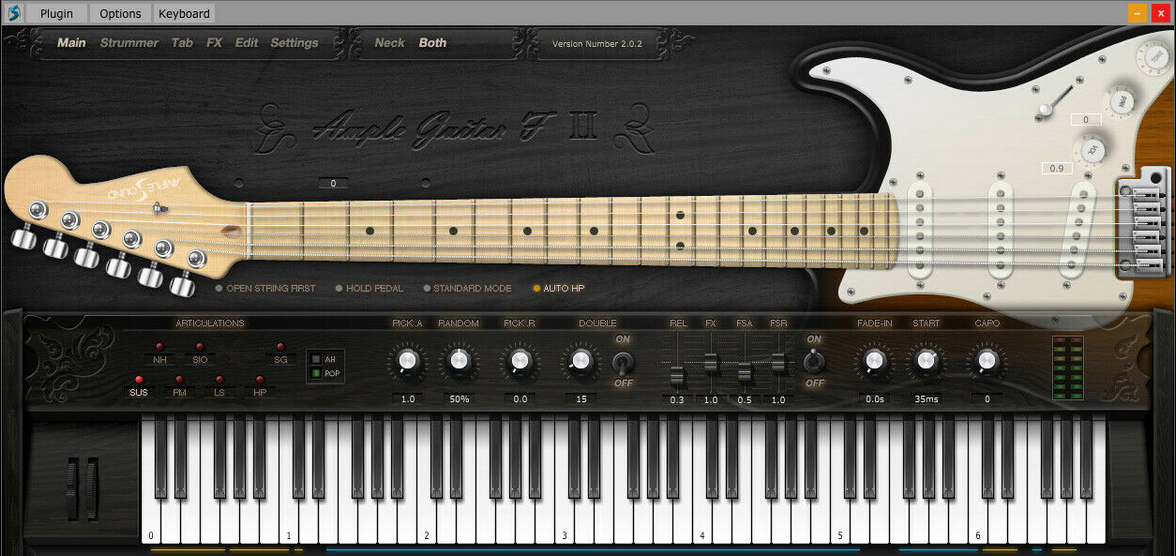Image resolution: width=1176 pixels, height=556 pixels.
Task: Toggle Open String First option
Action: pyautogui.click(x=266, y=288)
